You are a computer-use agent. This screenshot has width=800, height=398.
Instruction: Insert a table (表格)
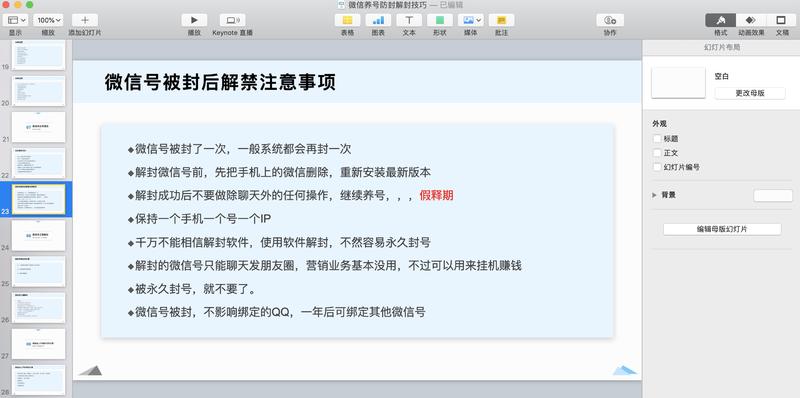click(x=347, y=20)
